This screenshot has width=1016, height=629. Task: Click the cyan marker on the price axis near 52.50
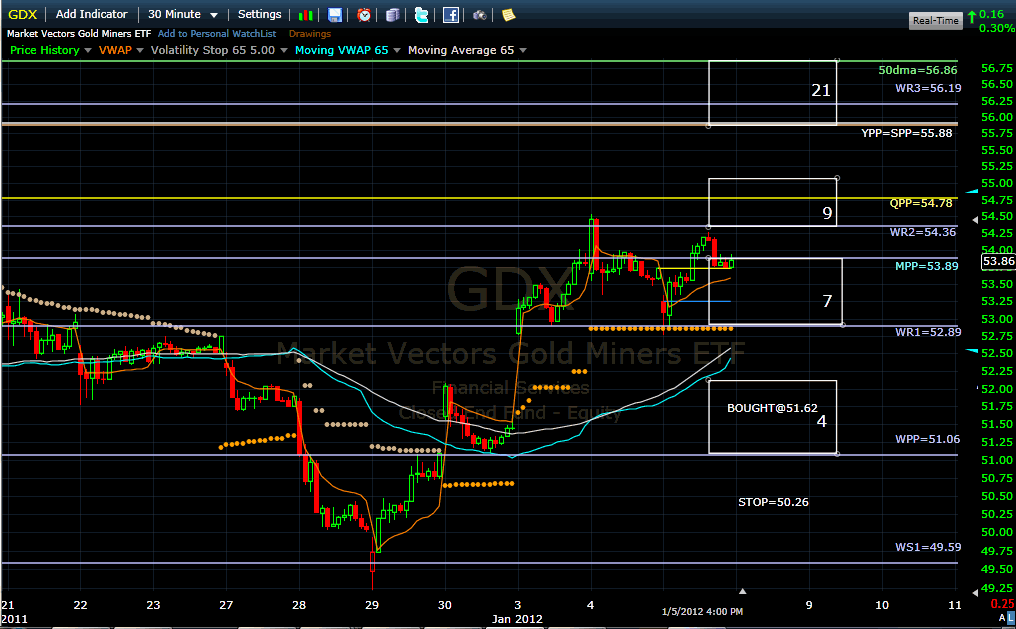pyautogui.click(x=972, y=350)
